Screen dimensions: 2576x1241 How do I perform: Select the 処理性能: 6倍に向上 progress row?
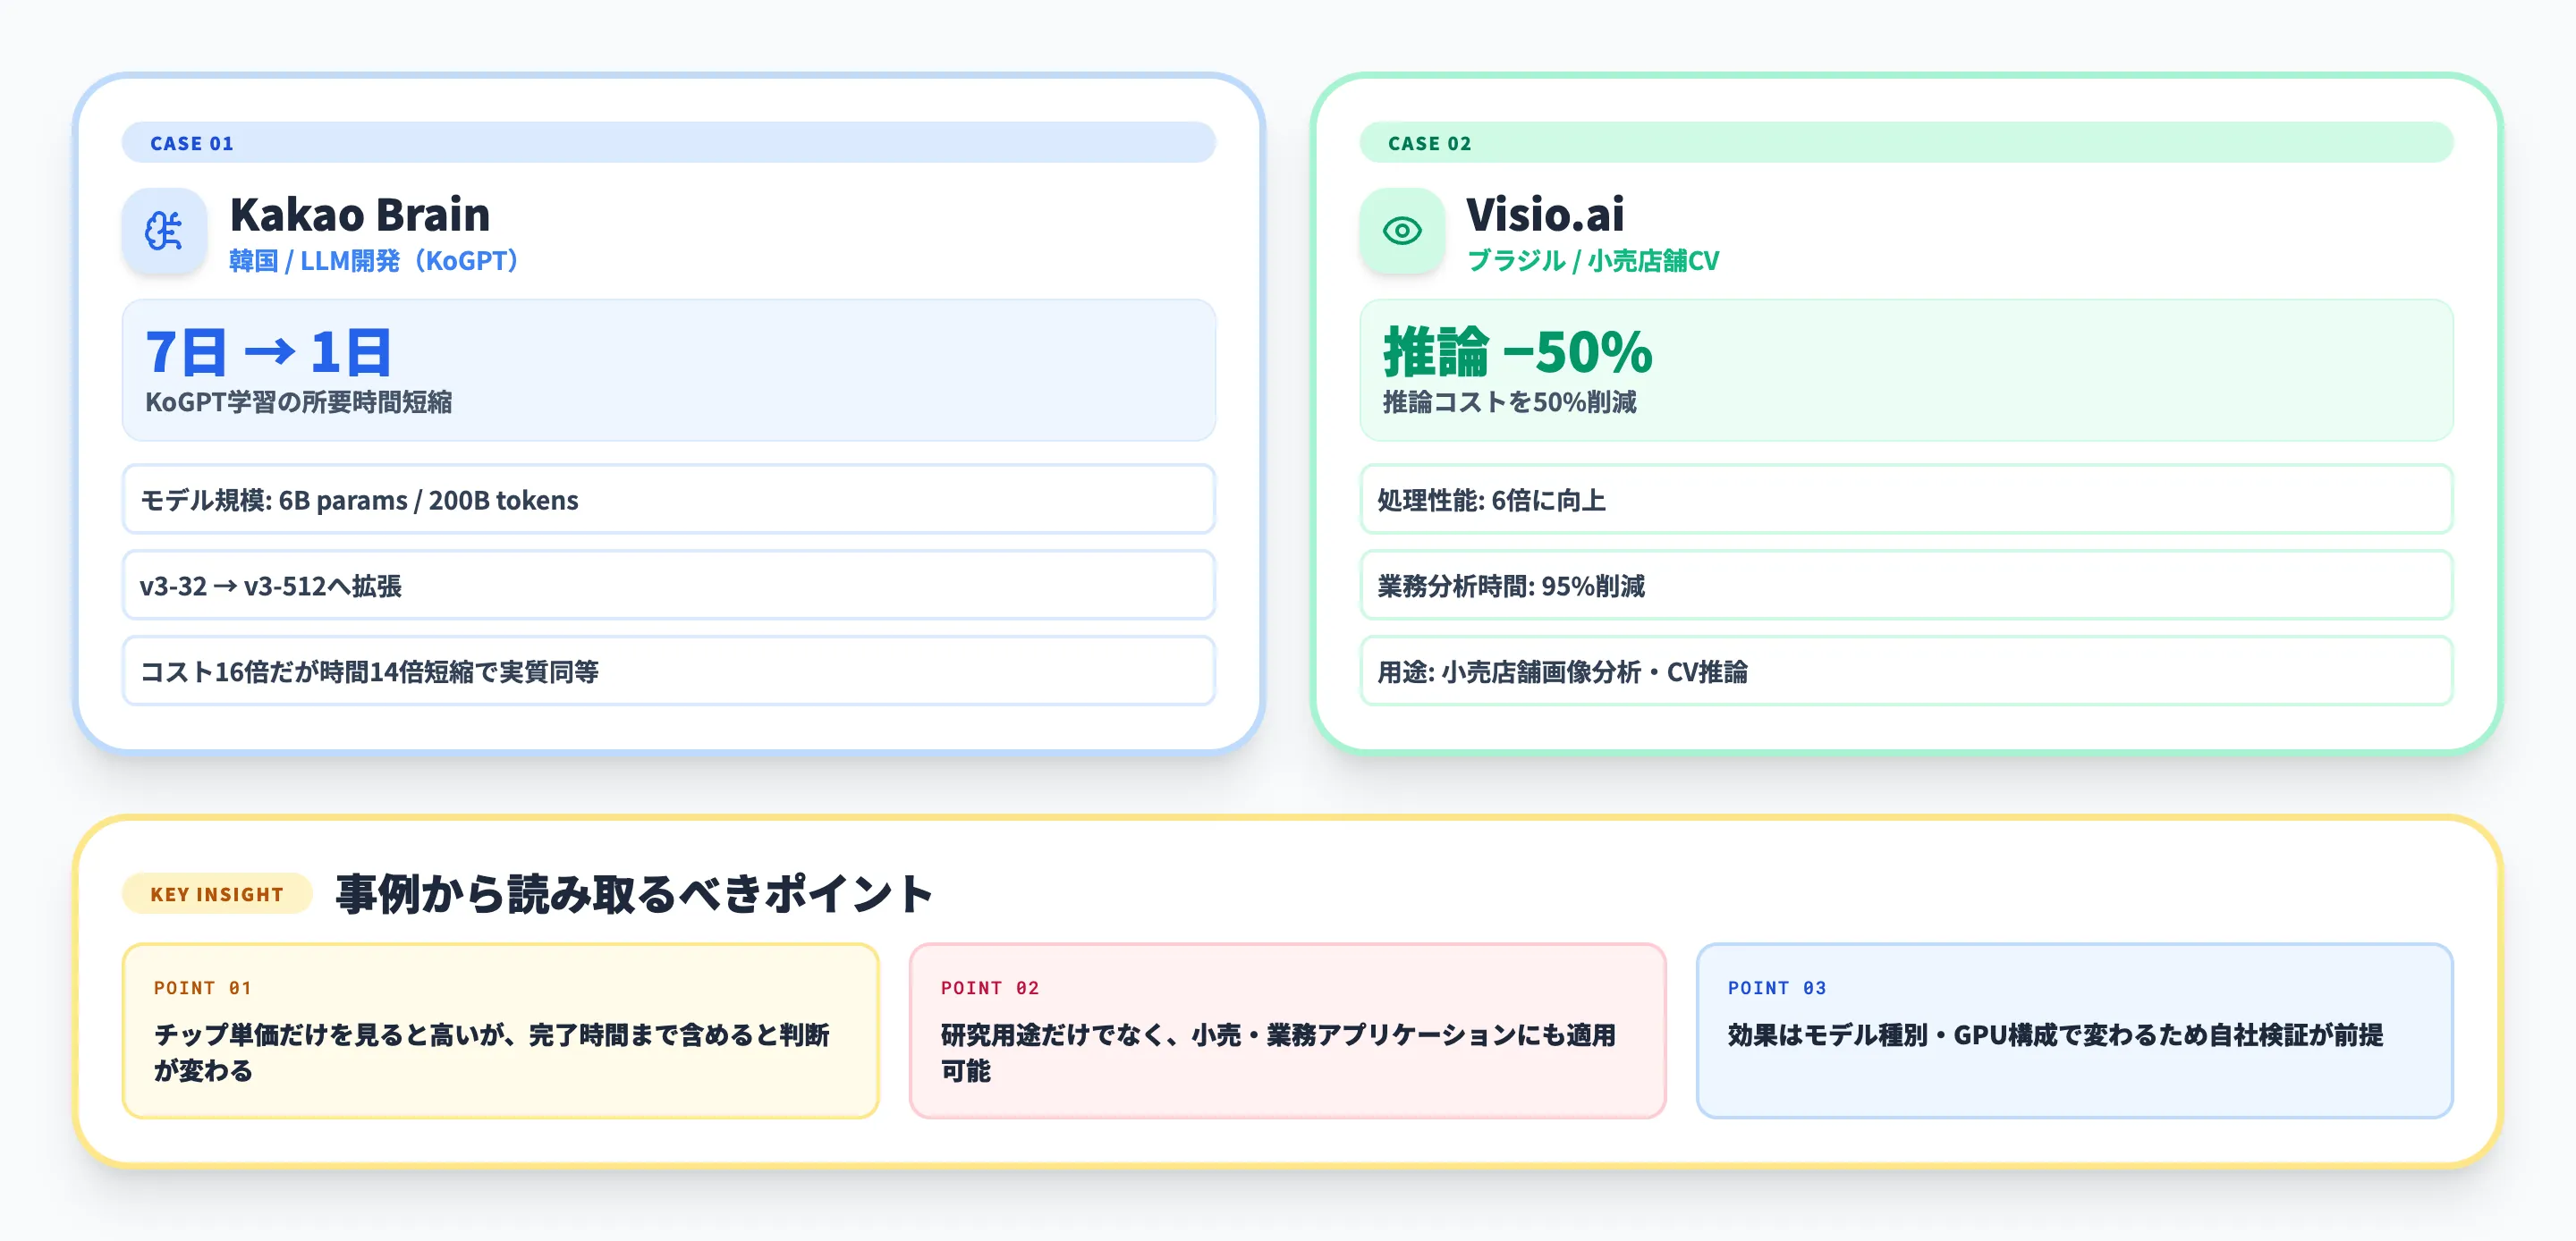tap(1905, 501)
